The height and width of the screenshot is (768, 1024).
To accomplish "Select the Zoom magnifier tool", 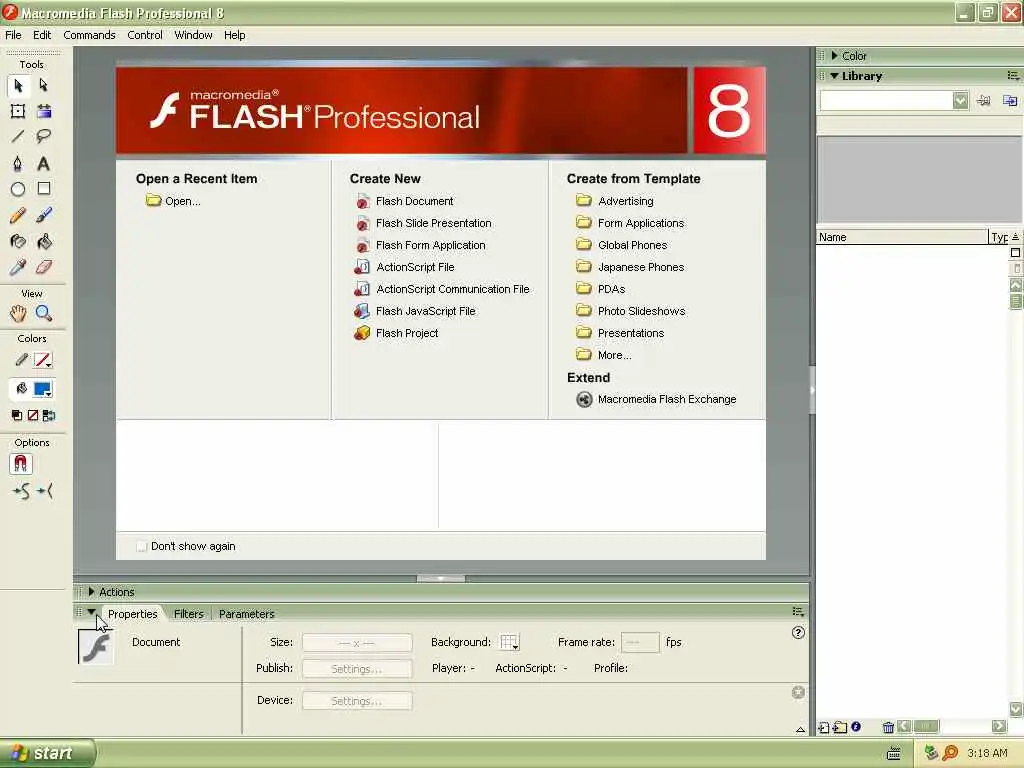I will pyautogui.click(x=44, y=313).
